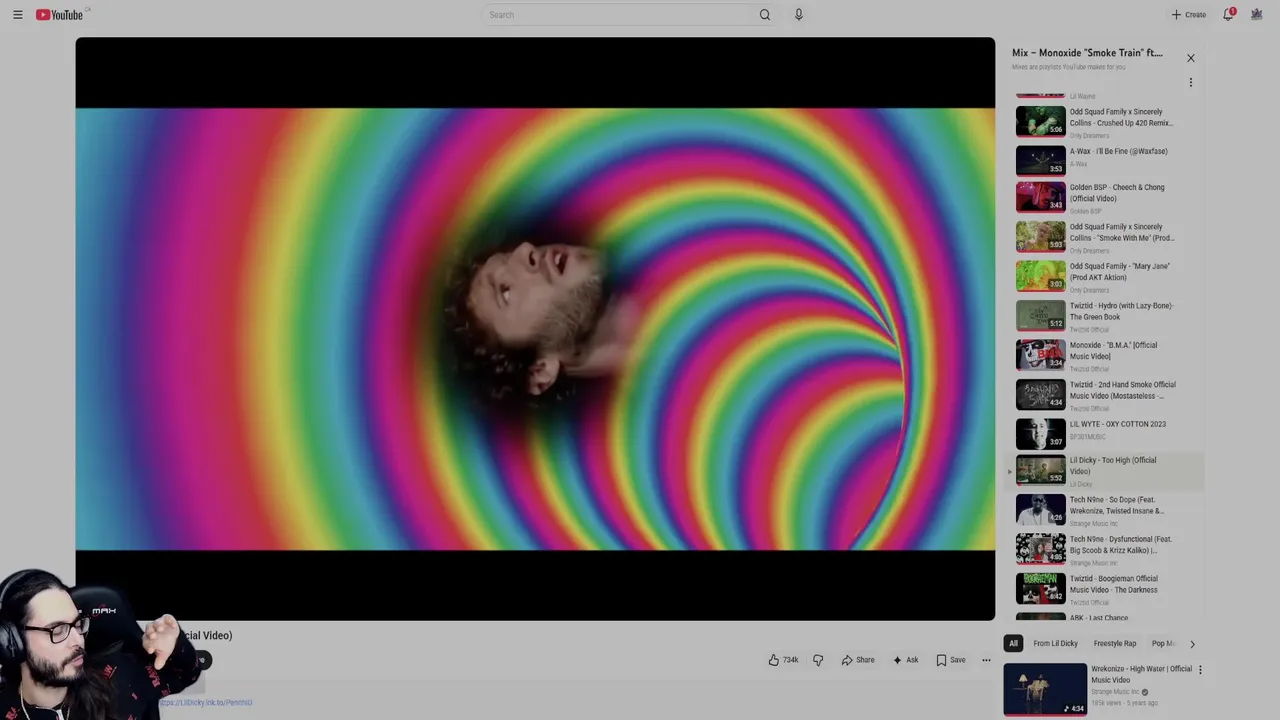The width and height of the screenshot is (1280, 720).
Task: Click title 'Lil Dicky - Too High (Official Video)'
Action: [x=1113, y=465]
